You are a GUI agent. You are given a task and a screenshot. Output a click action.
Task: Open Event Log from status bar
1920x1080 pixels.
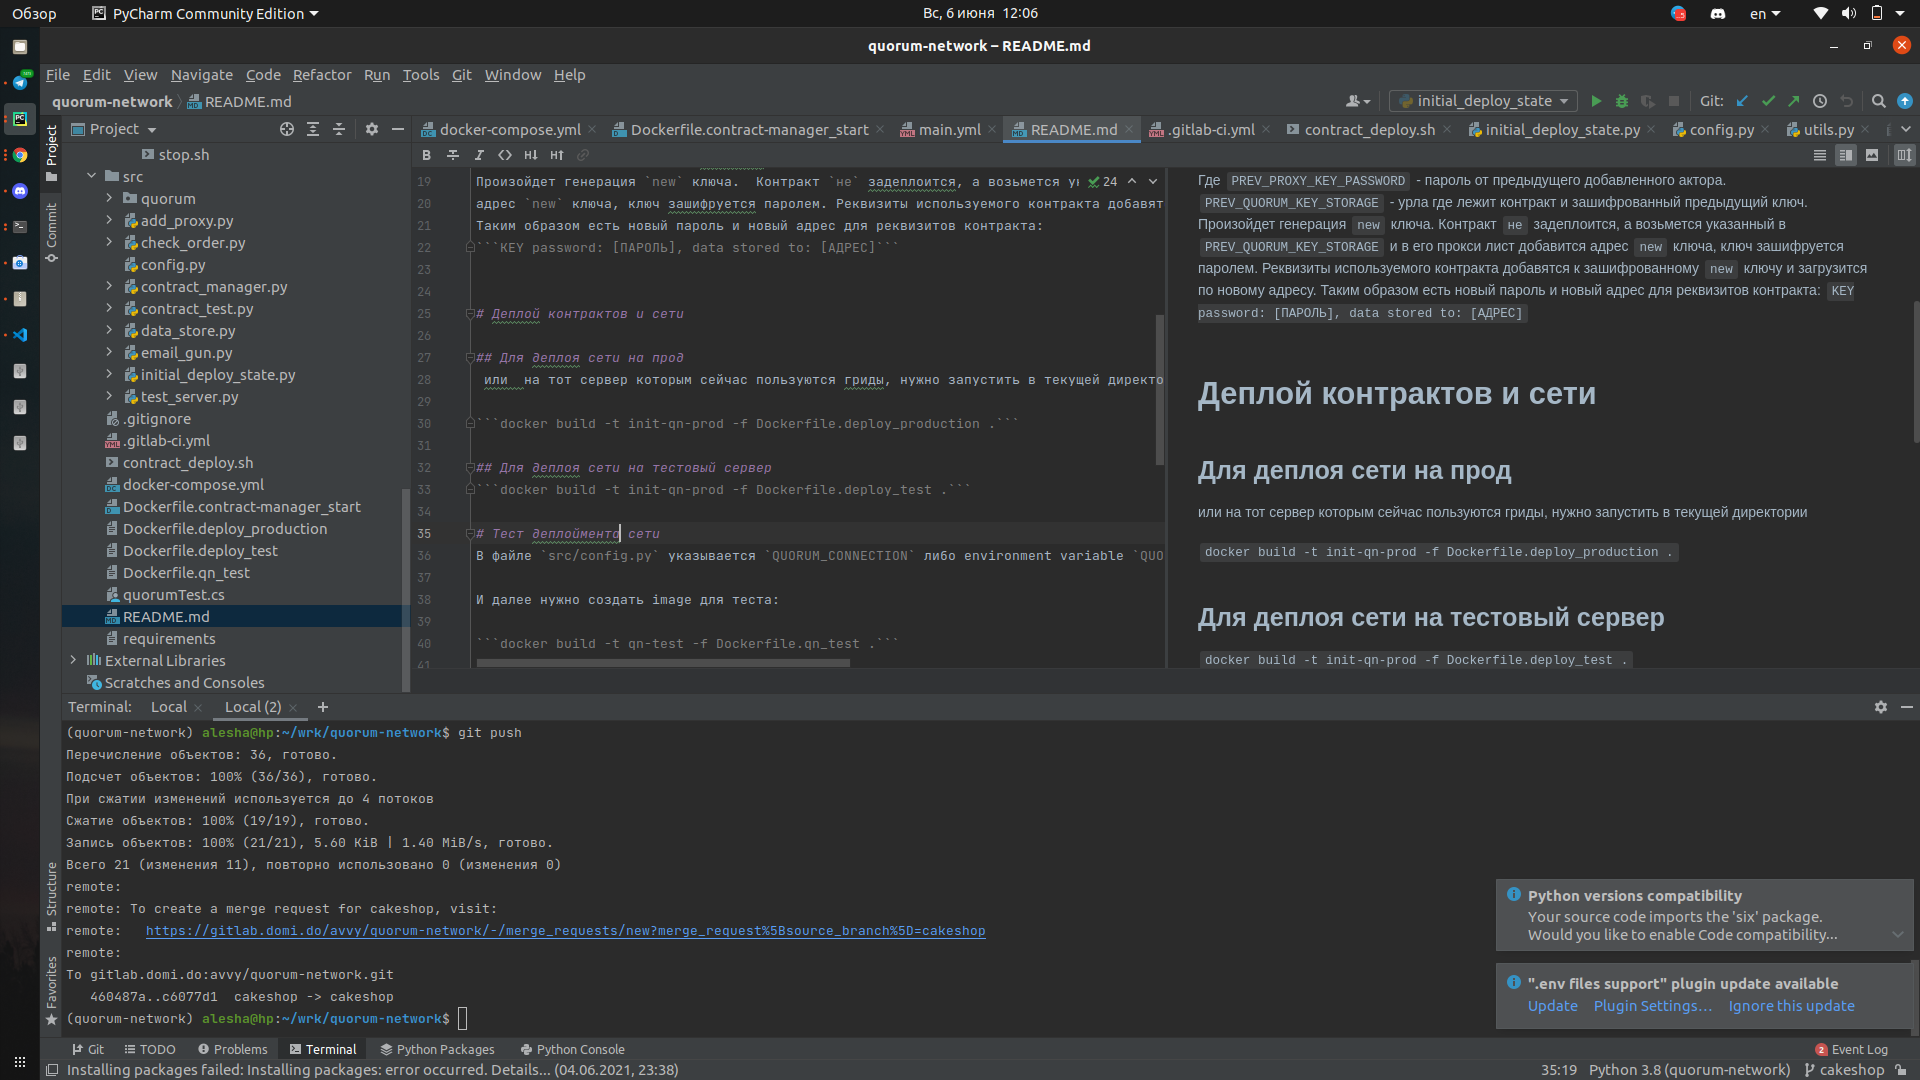click(x=1851, y=1049)
